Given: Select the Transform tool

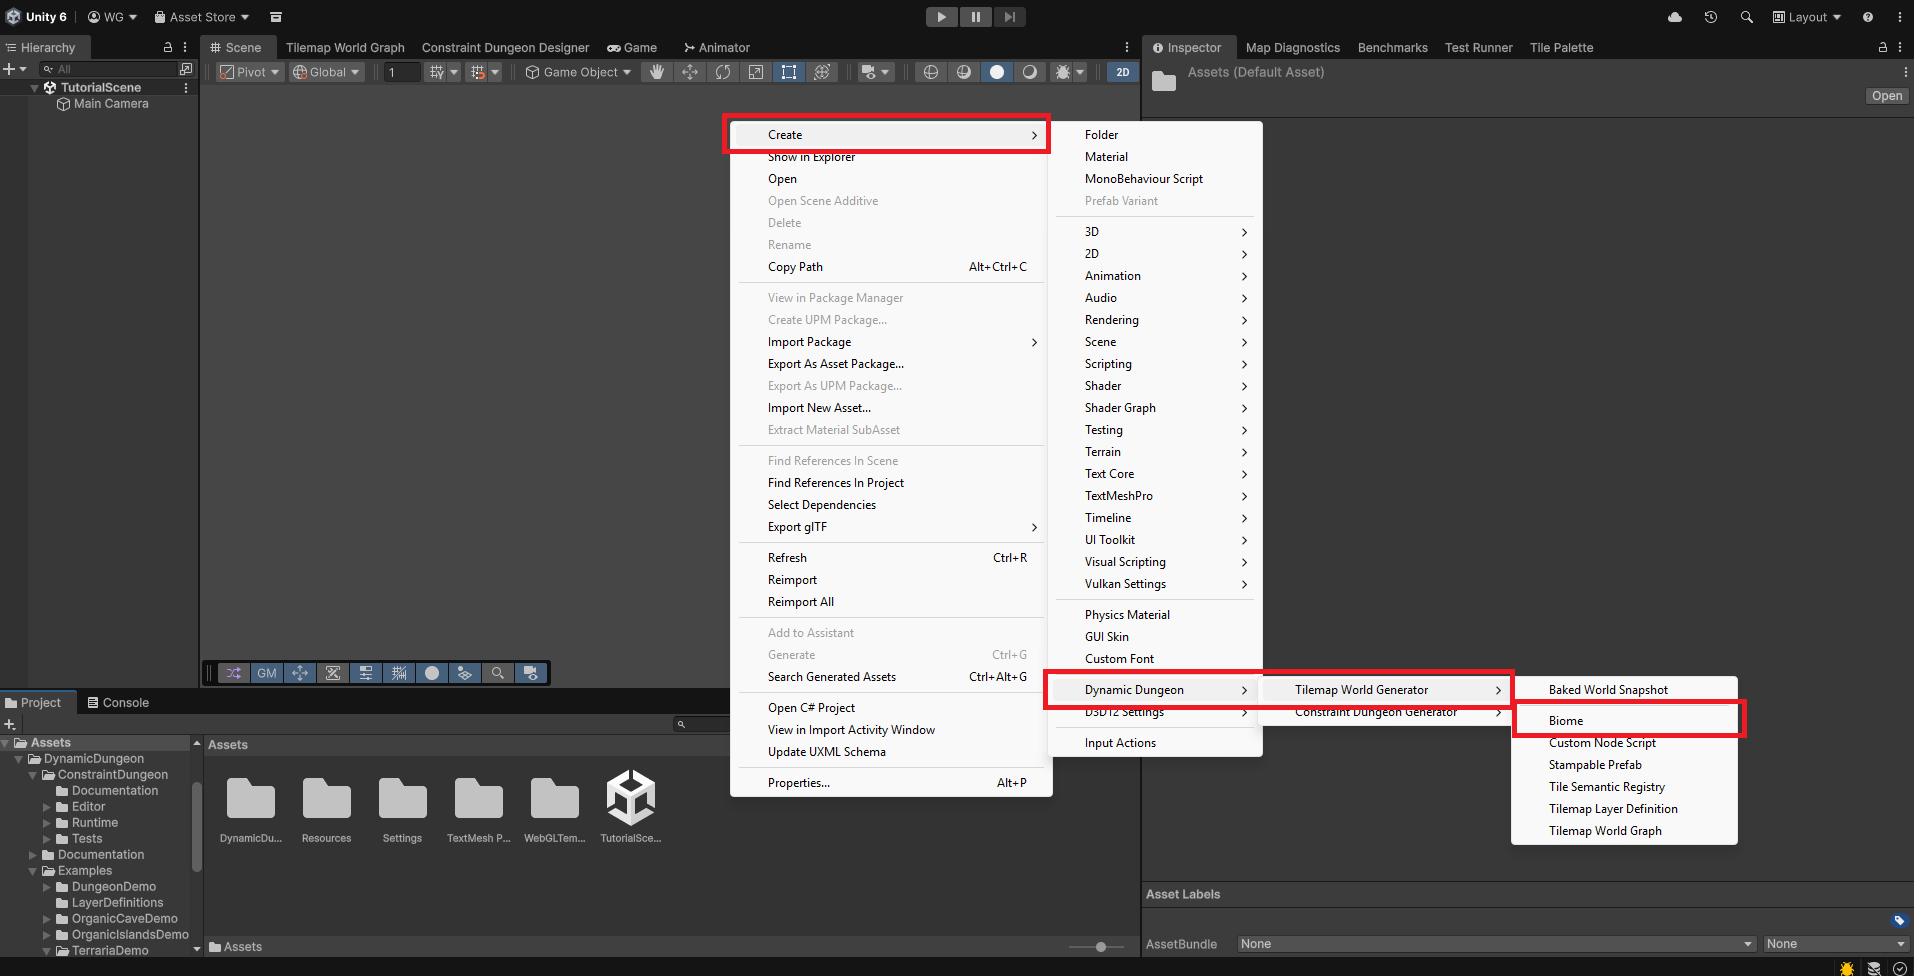Looking at the screenshot, I should (x=822, y=72).
